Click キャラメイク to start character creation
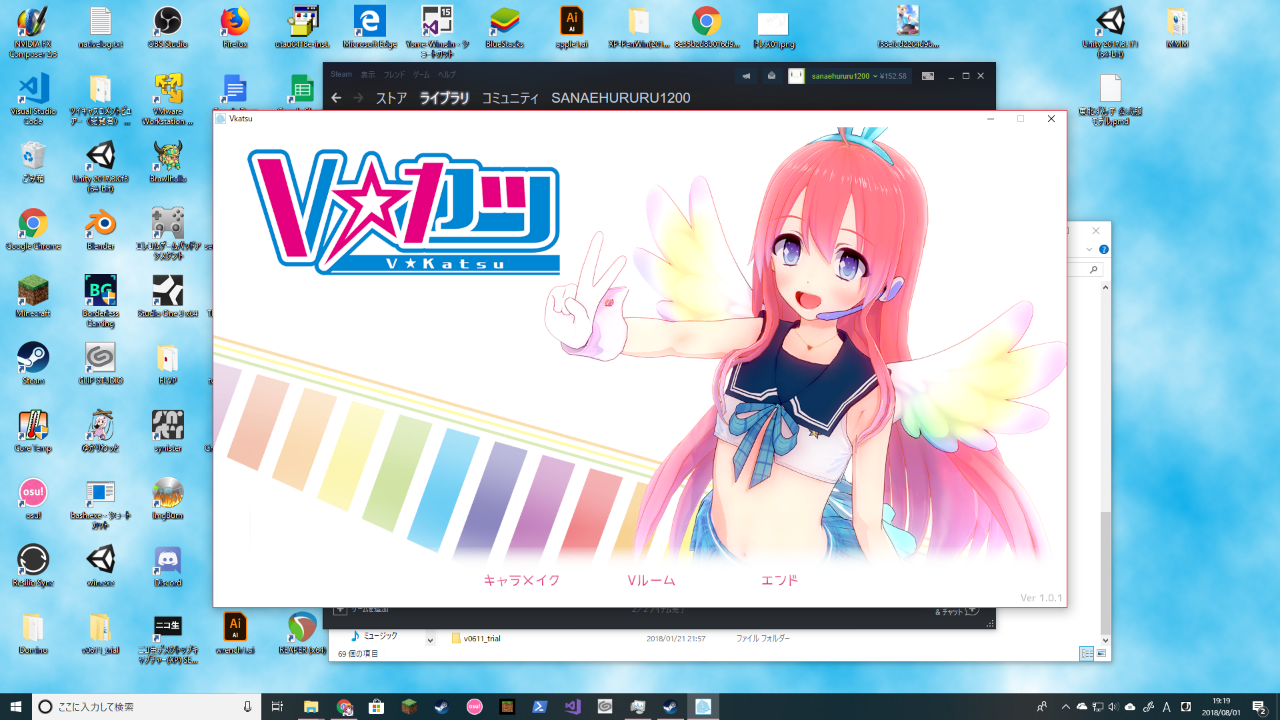 pyautogui.click(x=521, y=580)
